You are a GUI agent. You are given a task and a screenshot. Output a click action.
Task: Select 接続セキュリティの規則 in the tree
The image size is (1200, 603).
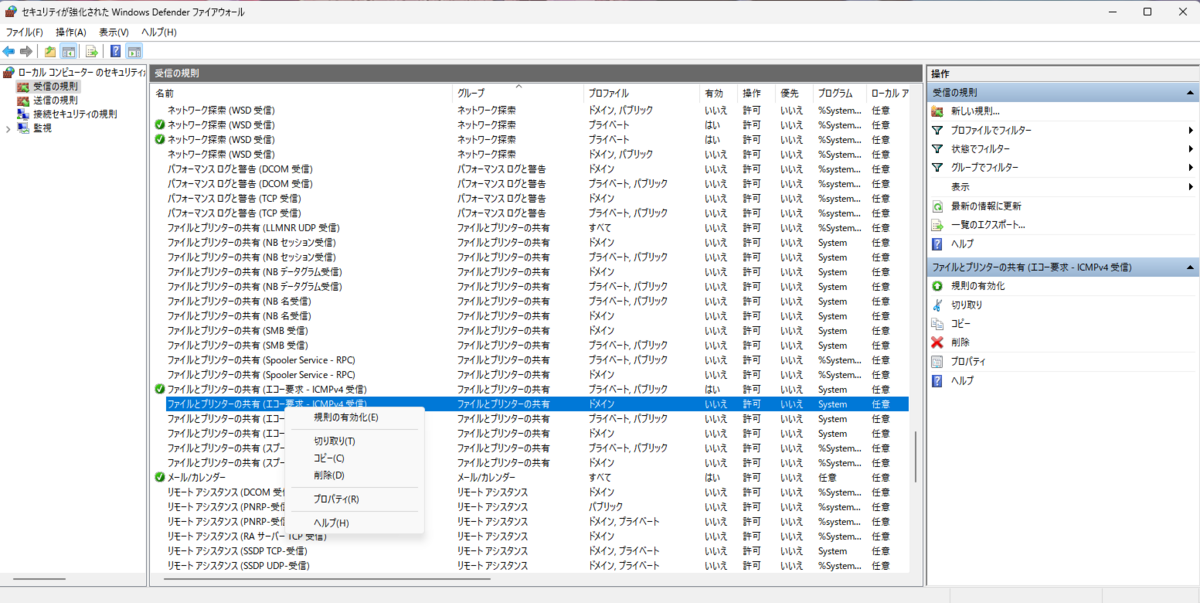[74, 114]
